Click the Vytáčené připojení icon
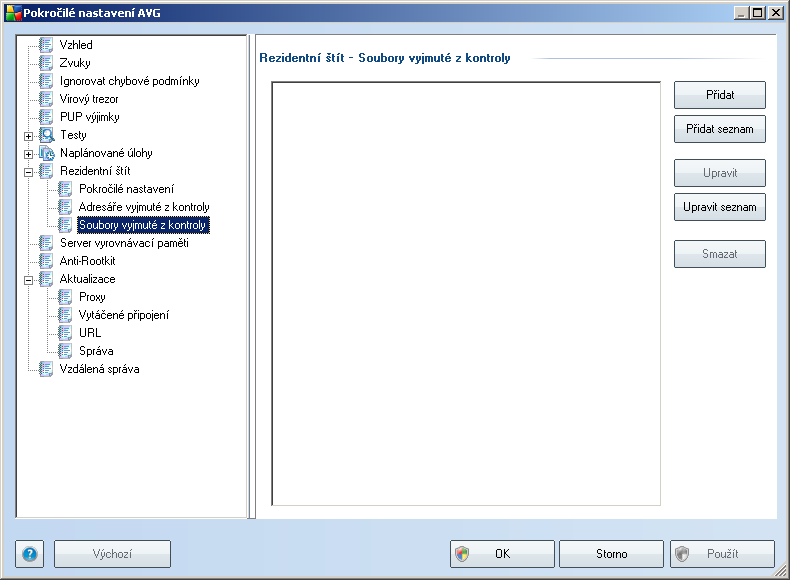 (65, 315)
